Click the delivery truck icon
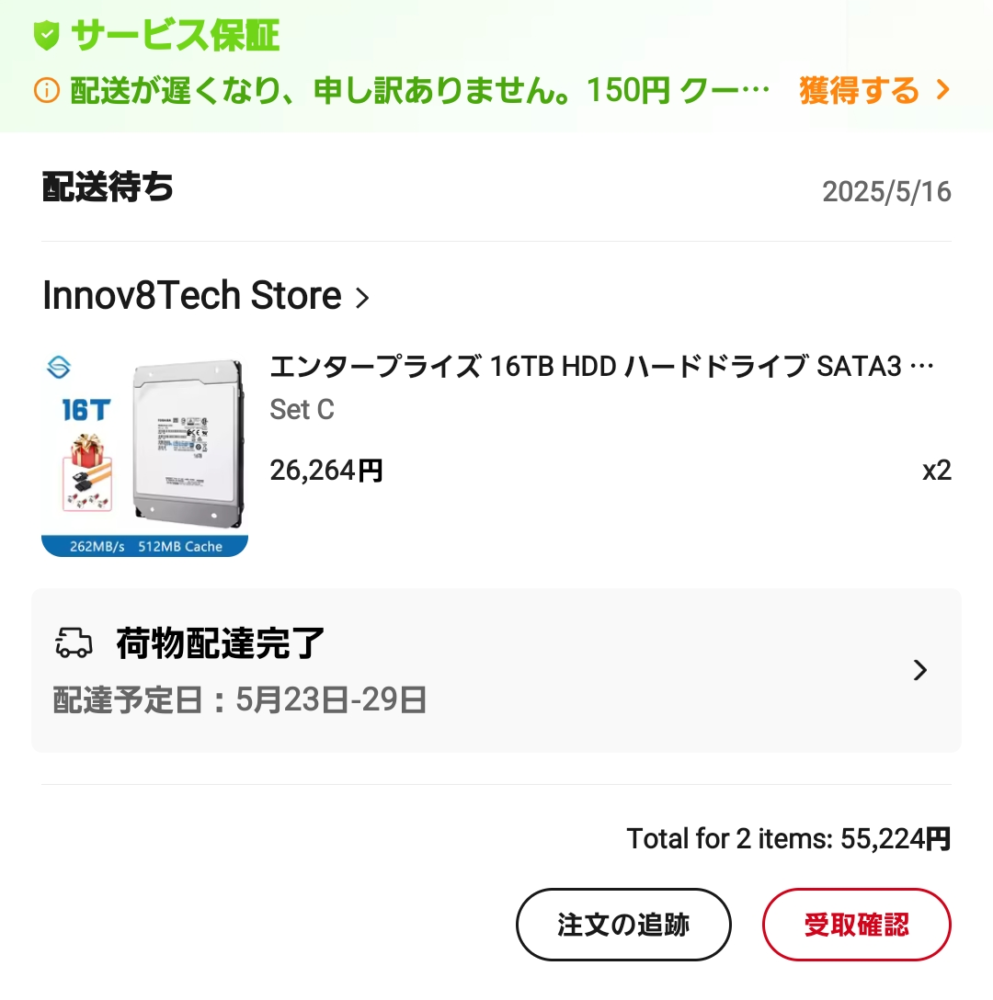Viewport: 993px width, 1000px height. (73, 643)
